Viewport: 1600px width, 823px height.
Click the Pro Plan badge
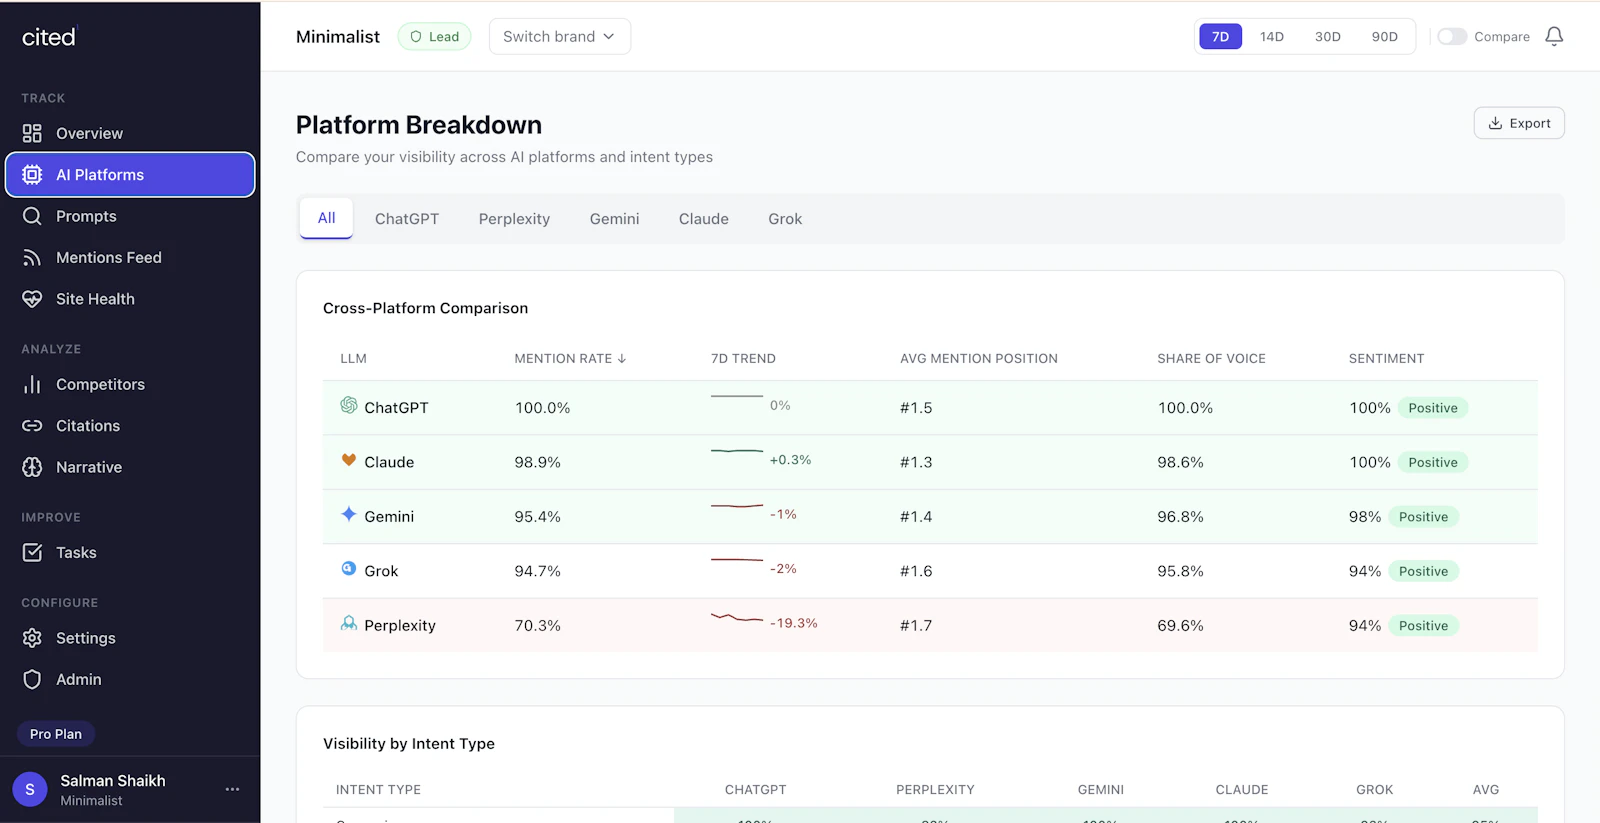pyautogui.click(x=56, y=734)
